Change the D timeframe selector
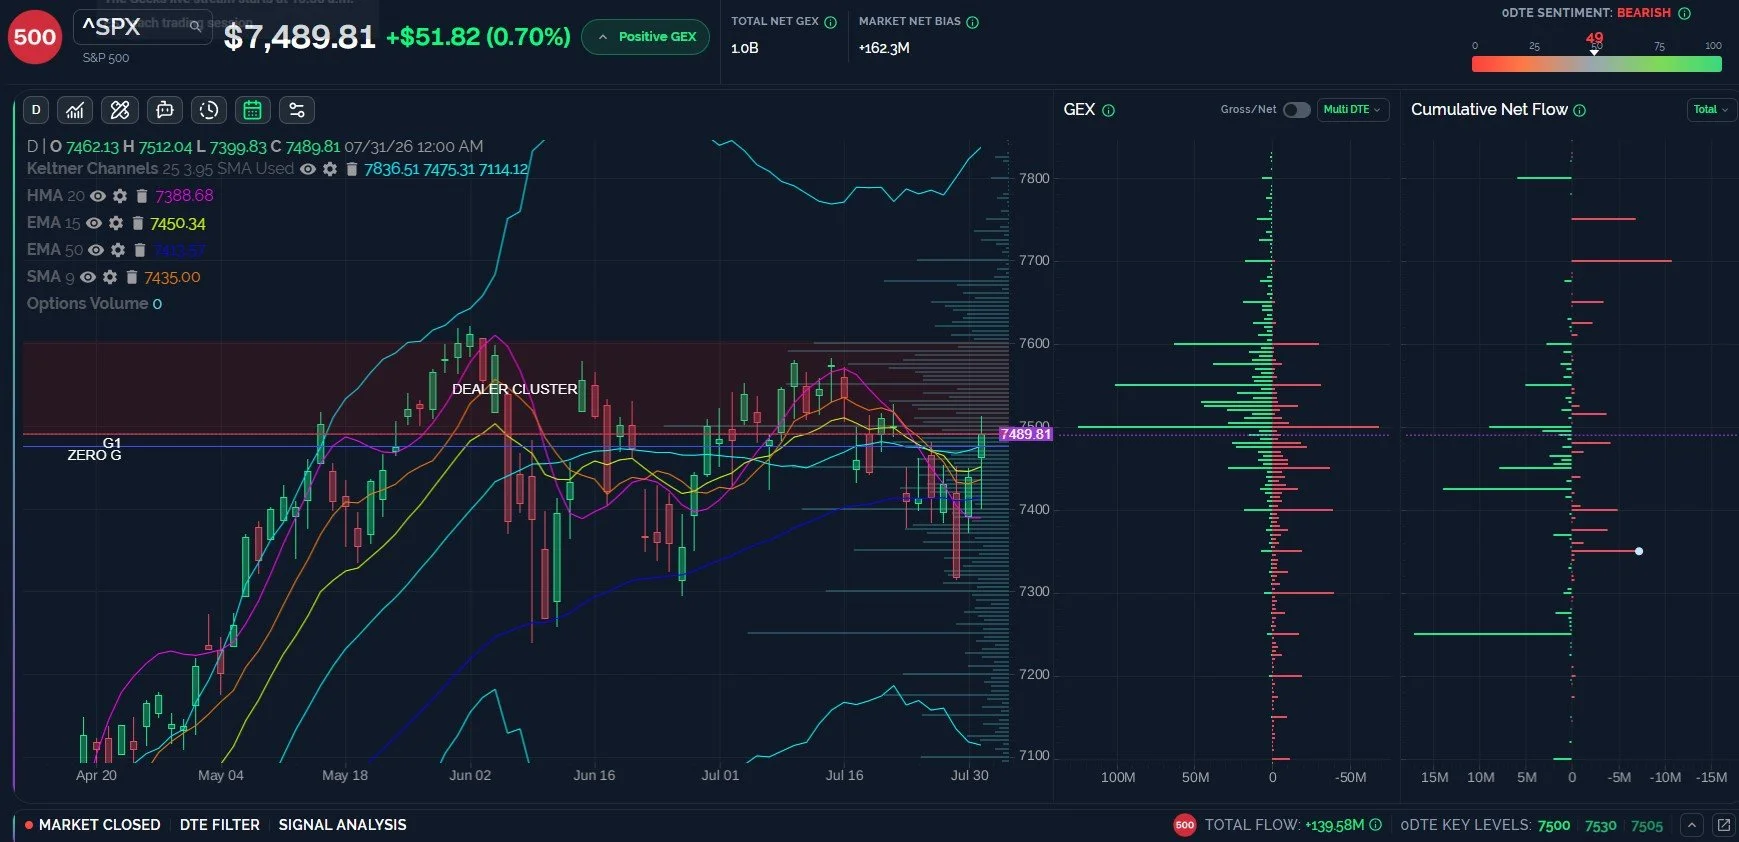Viewport: 1739px width, 842px height. [x=36, y=110]
